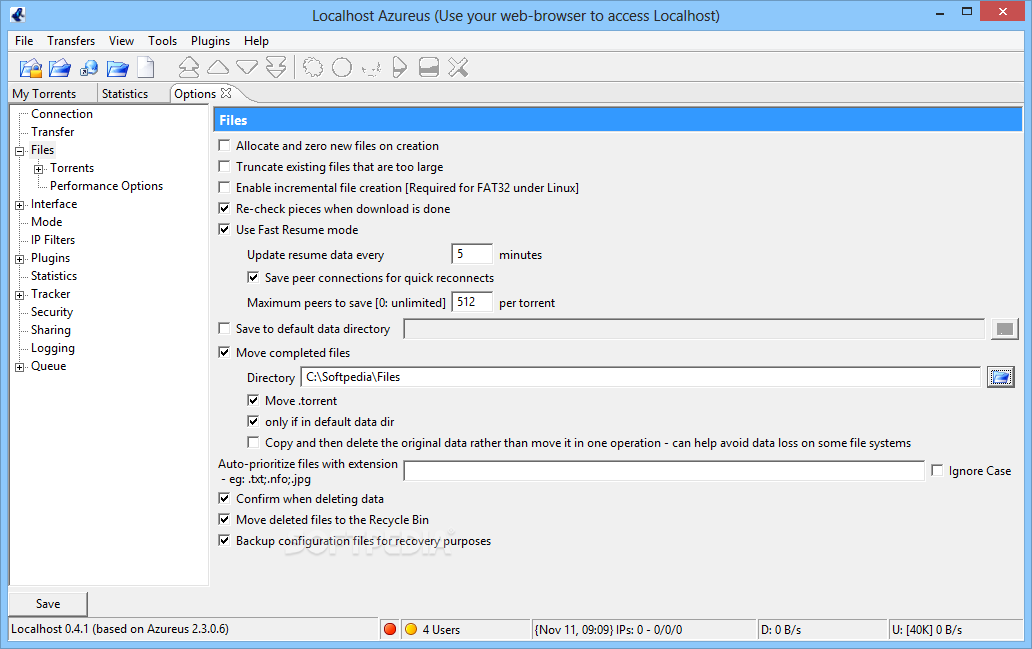1032x649 pixels.
Task: Click the disabled default data directory browse button
Action: click(1004, 329)
